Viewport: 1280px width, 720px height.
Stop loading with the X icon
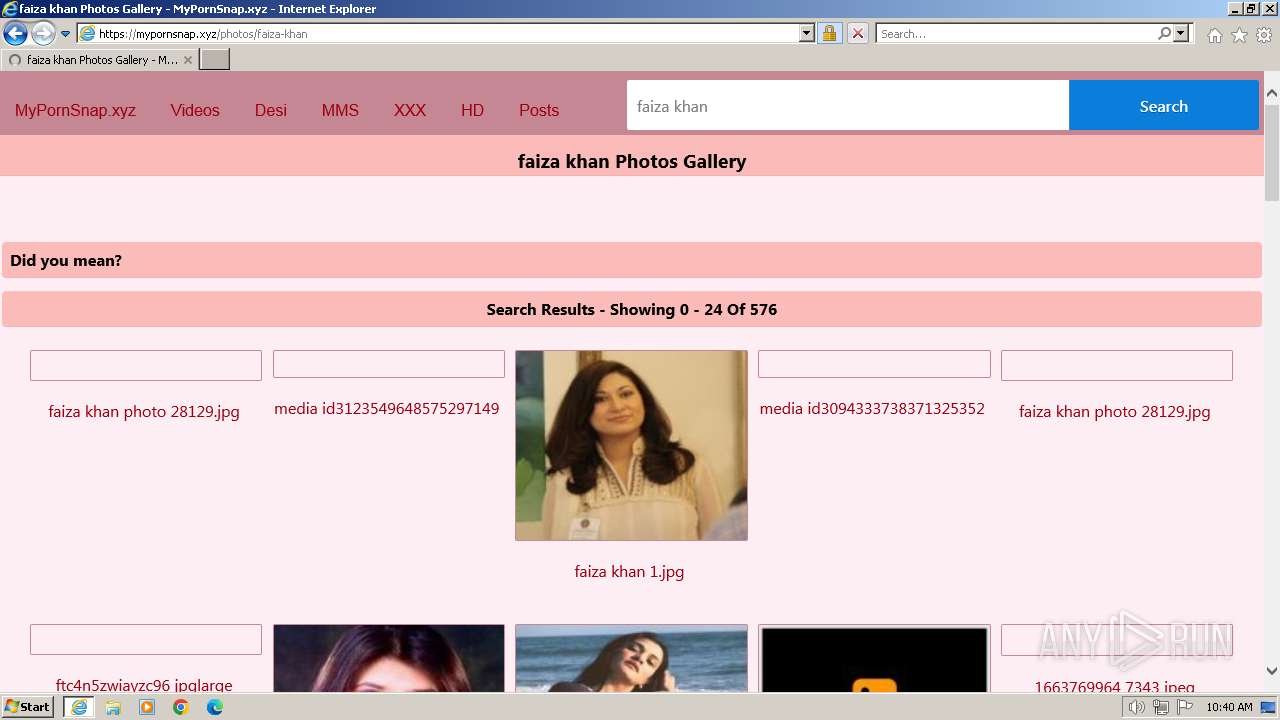pos(858,33)
